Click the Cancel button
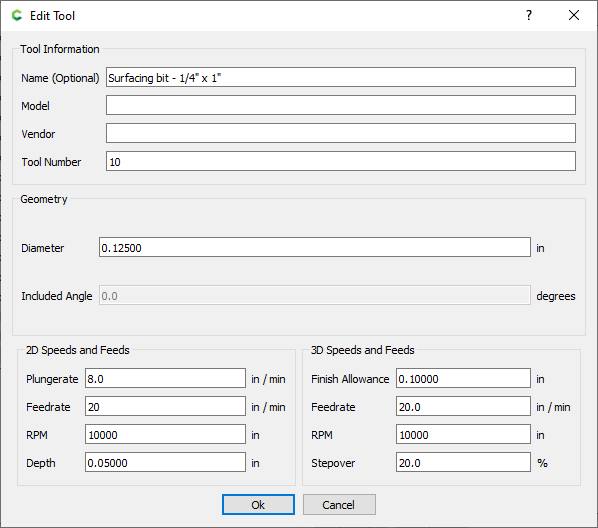Viewport: 598px width, 528px height. pos(339,504)
